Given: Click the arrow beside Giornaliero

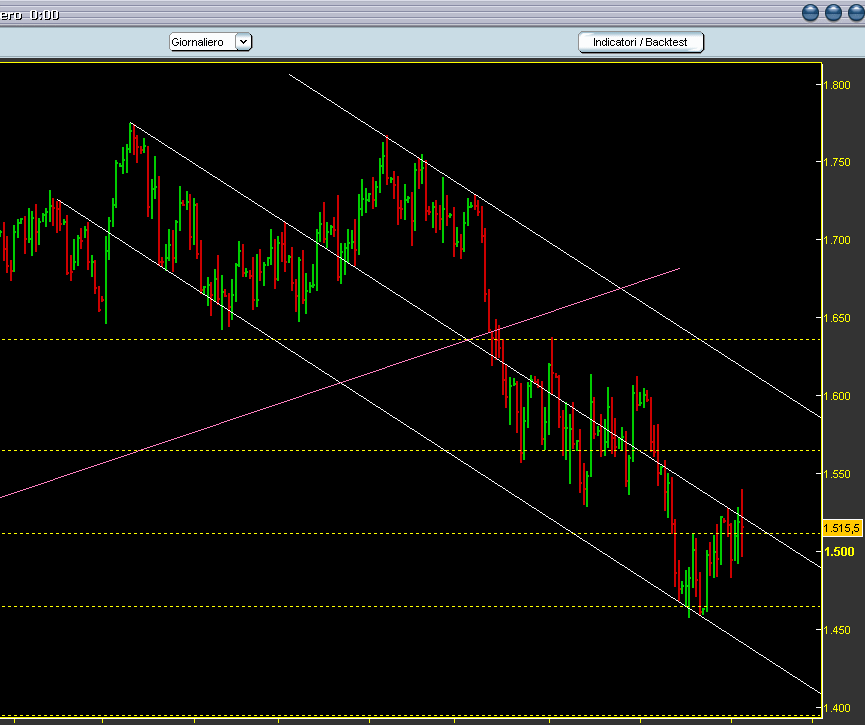Looking at the screenshot, I should (x=243, y=42).
